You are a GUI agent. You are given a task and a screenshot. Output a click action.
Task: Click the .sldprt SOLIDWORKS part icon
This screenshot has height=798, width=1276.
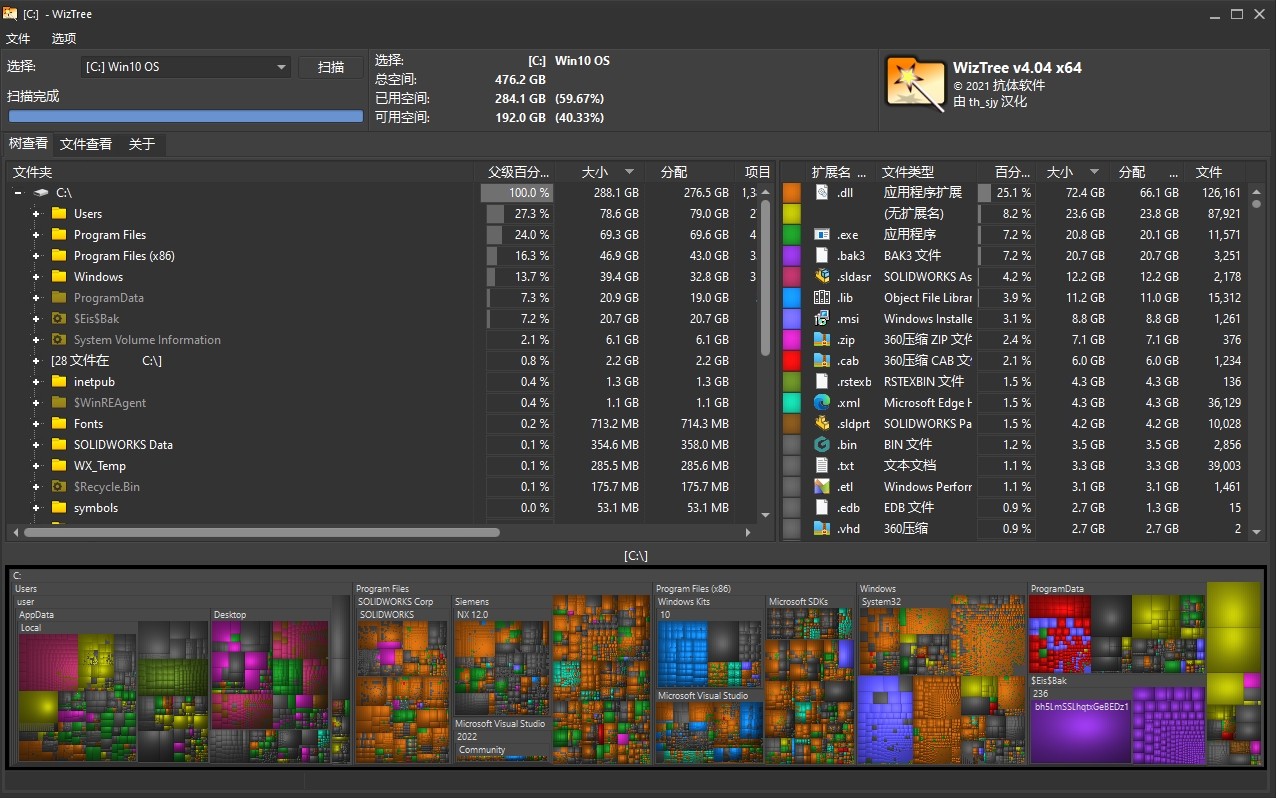pos(822,424)
